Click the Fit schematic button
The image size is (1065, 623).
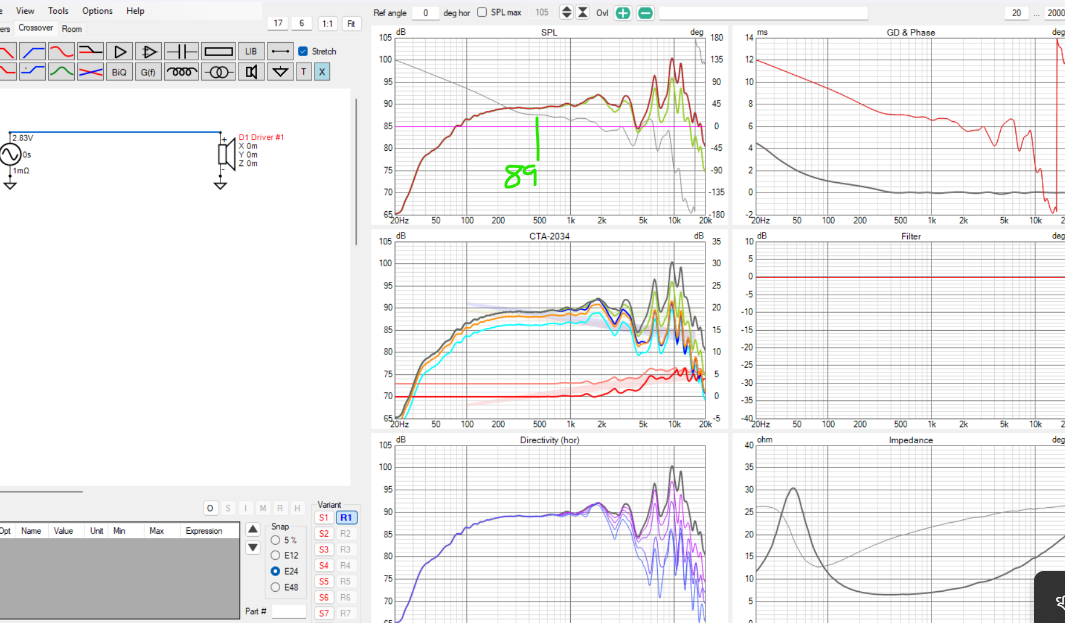coord(351,23)
